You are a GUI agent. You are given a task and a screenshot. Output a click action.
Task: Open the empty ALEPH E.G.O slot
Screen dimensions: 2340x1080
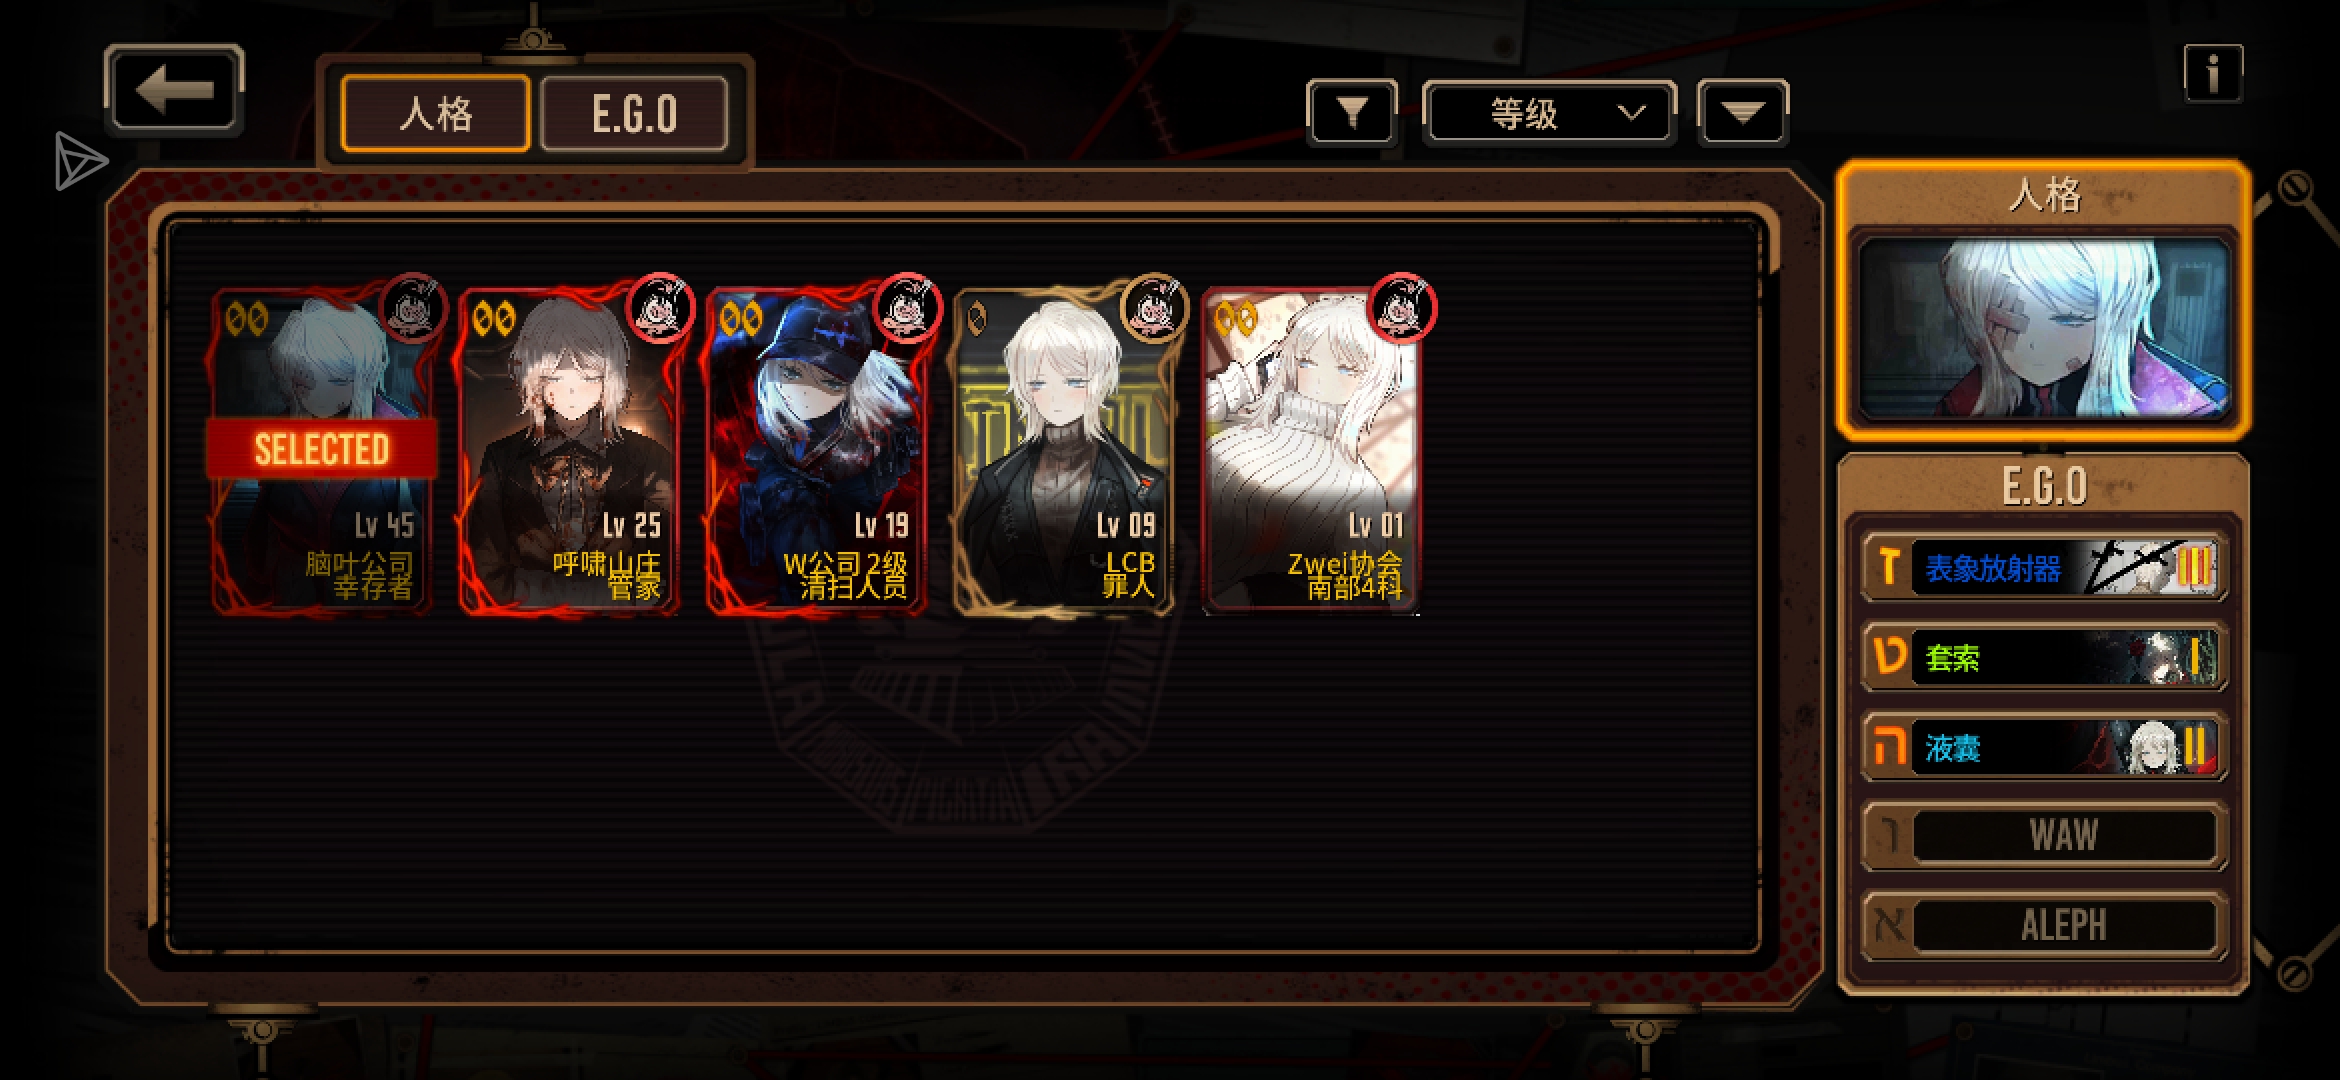coord(2044,925)
